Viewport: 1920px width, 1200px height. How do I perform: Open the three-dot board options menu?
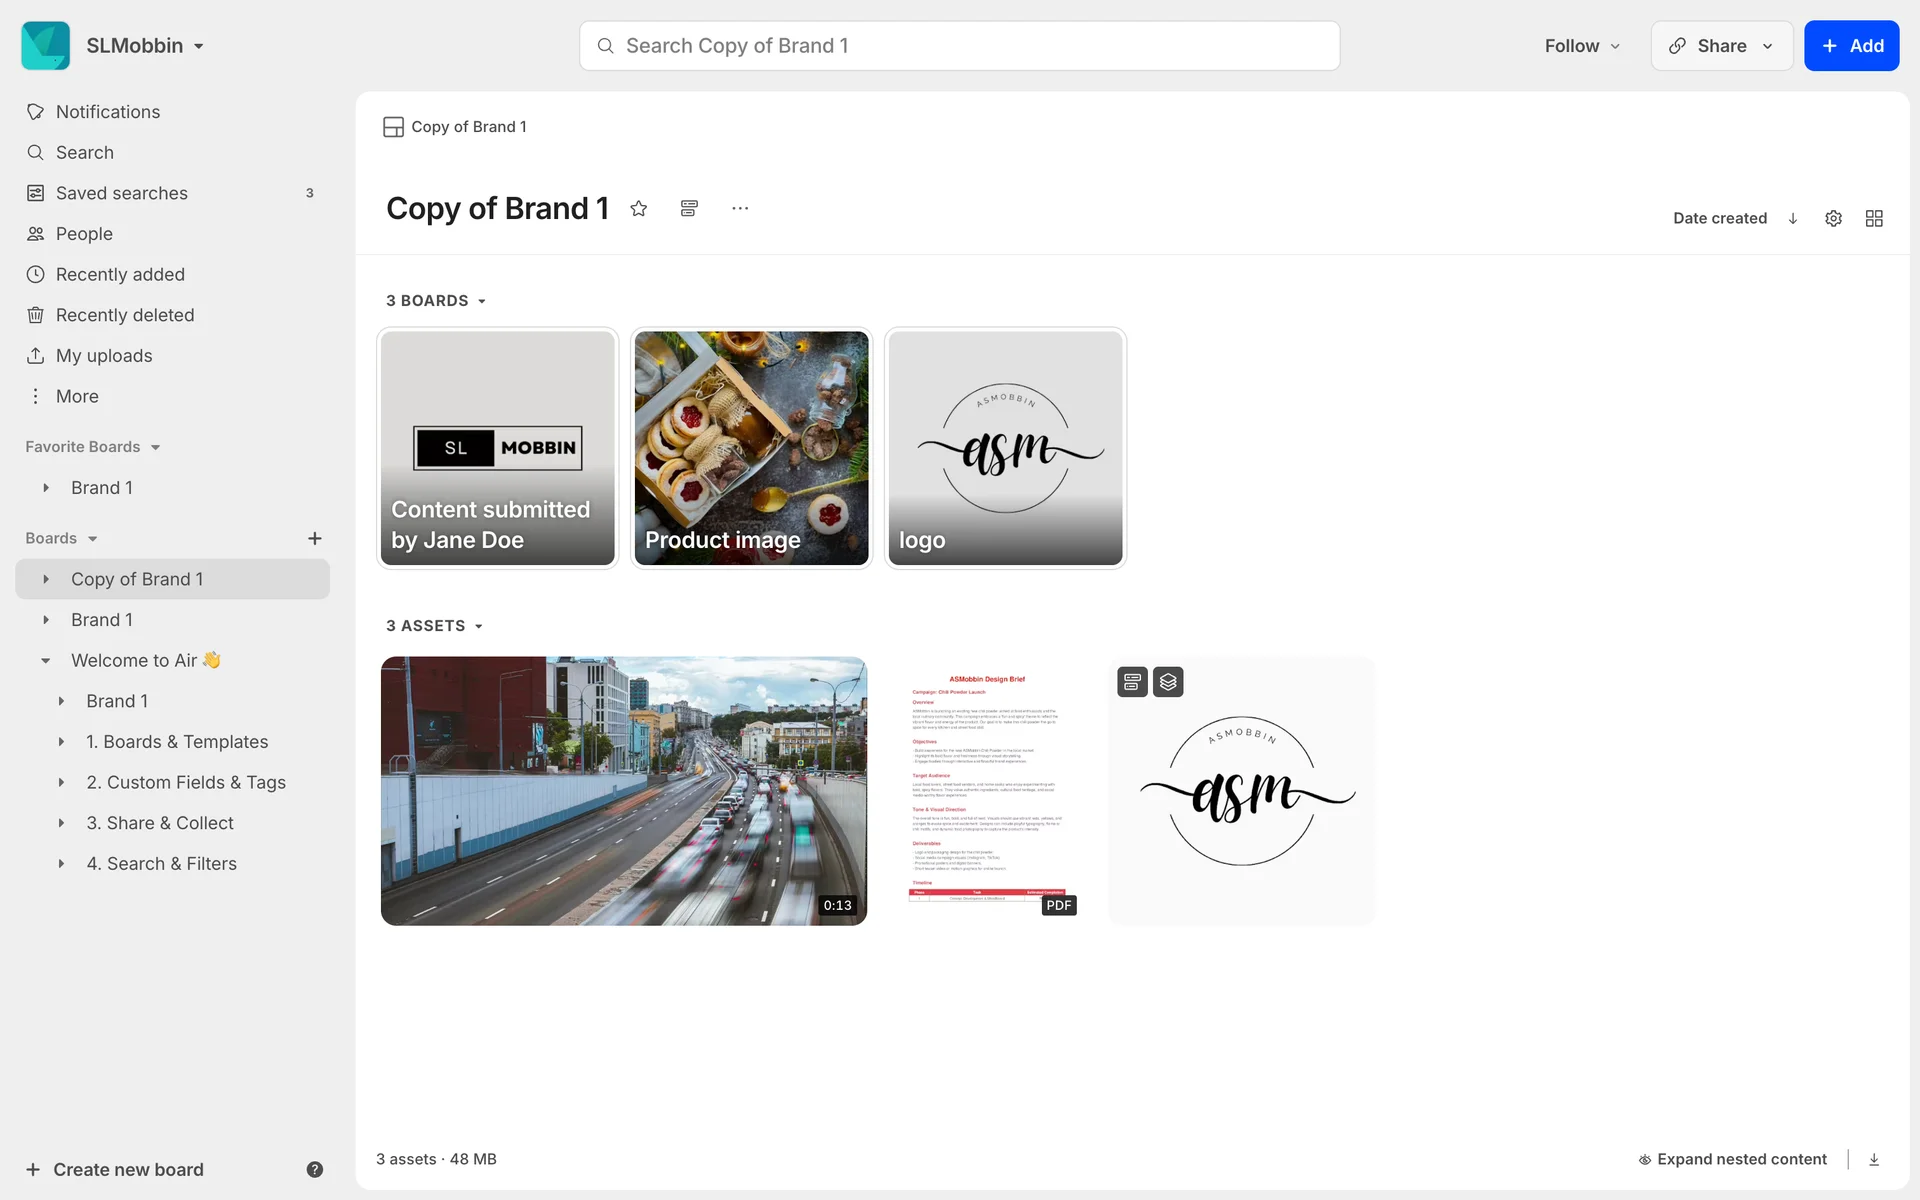(740, 208)
